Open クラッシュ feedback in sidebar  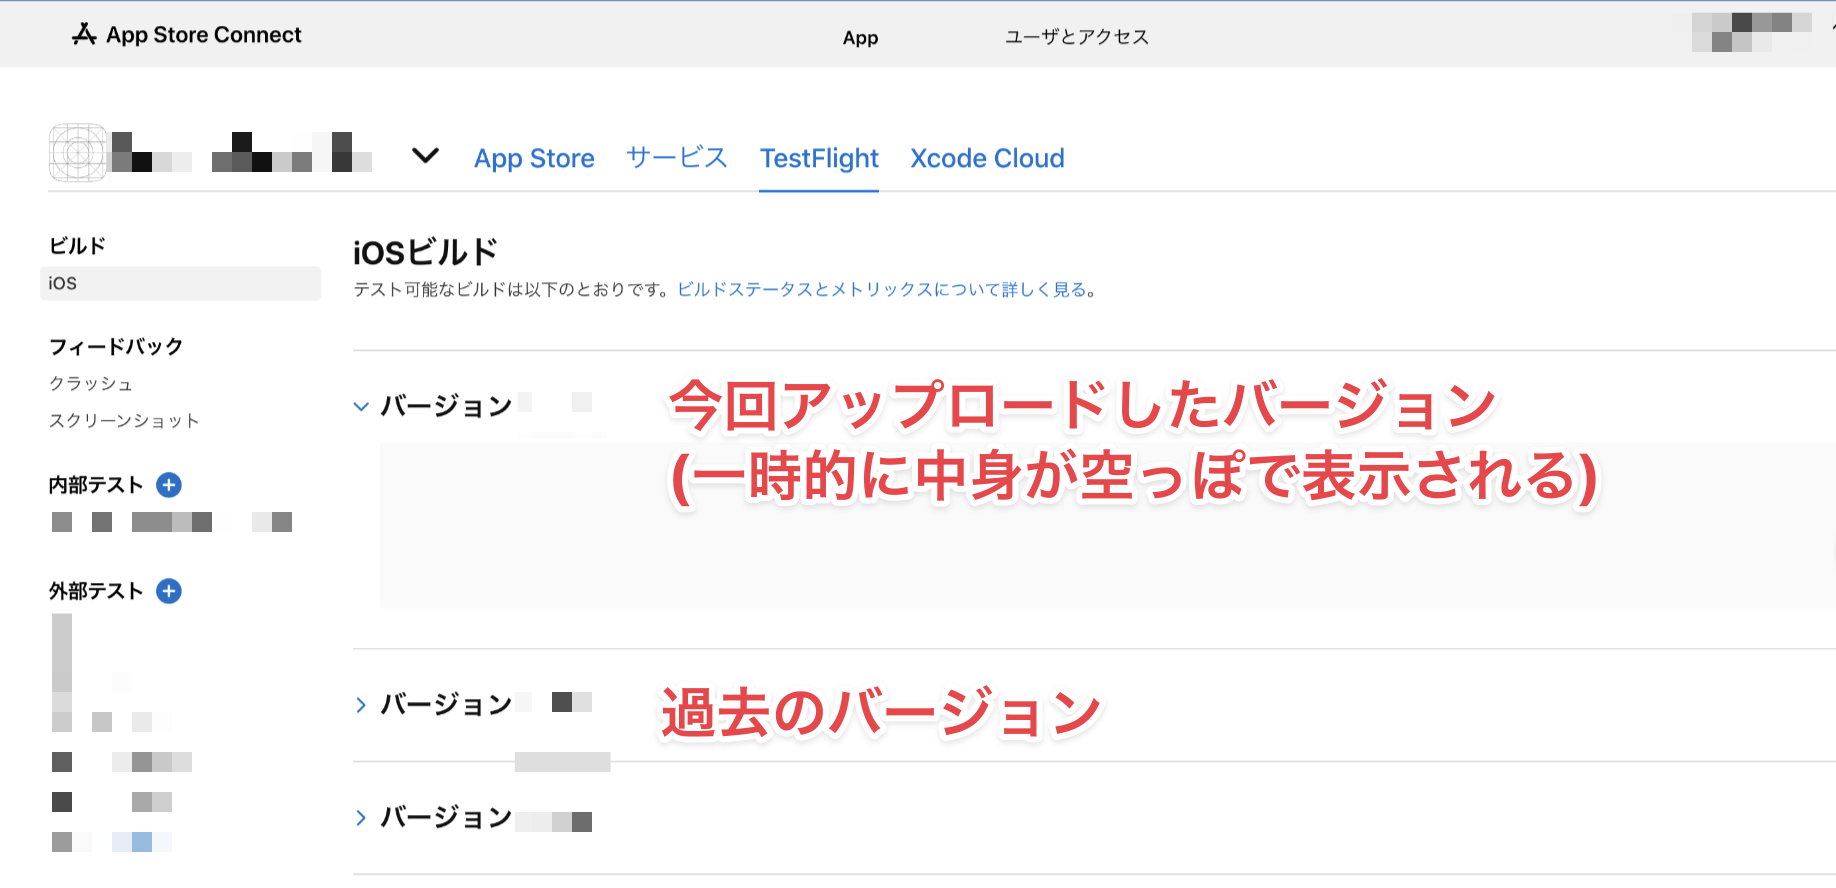pos(91,384)
